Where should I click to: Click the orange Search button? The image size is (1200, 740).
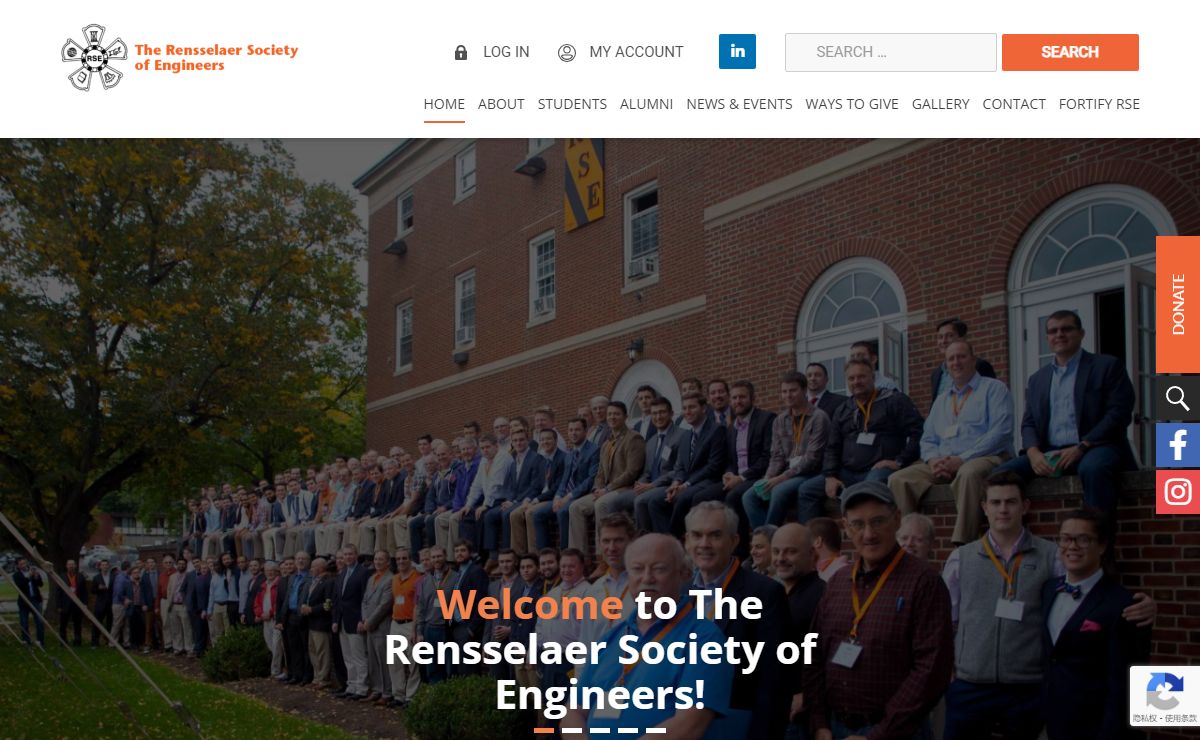[x=1070, y=52]
